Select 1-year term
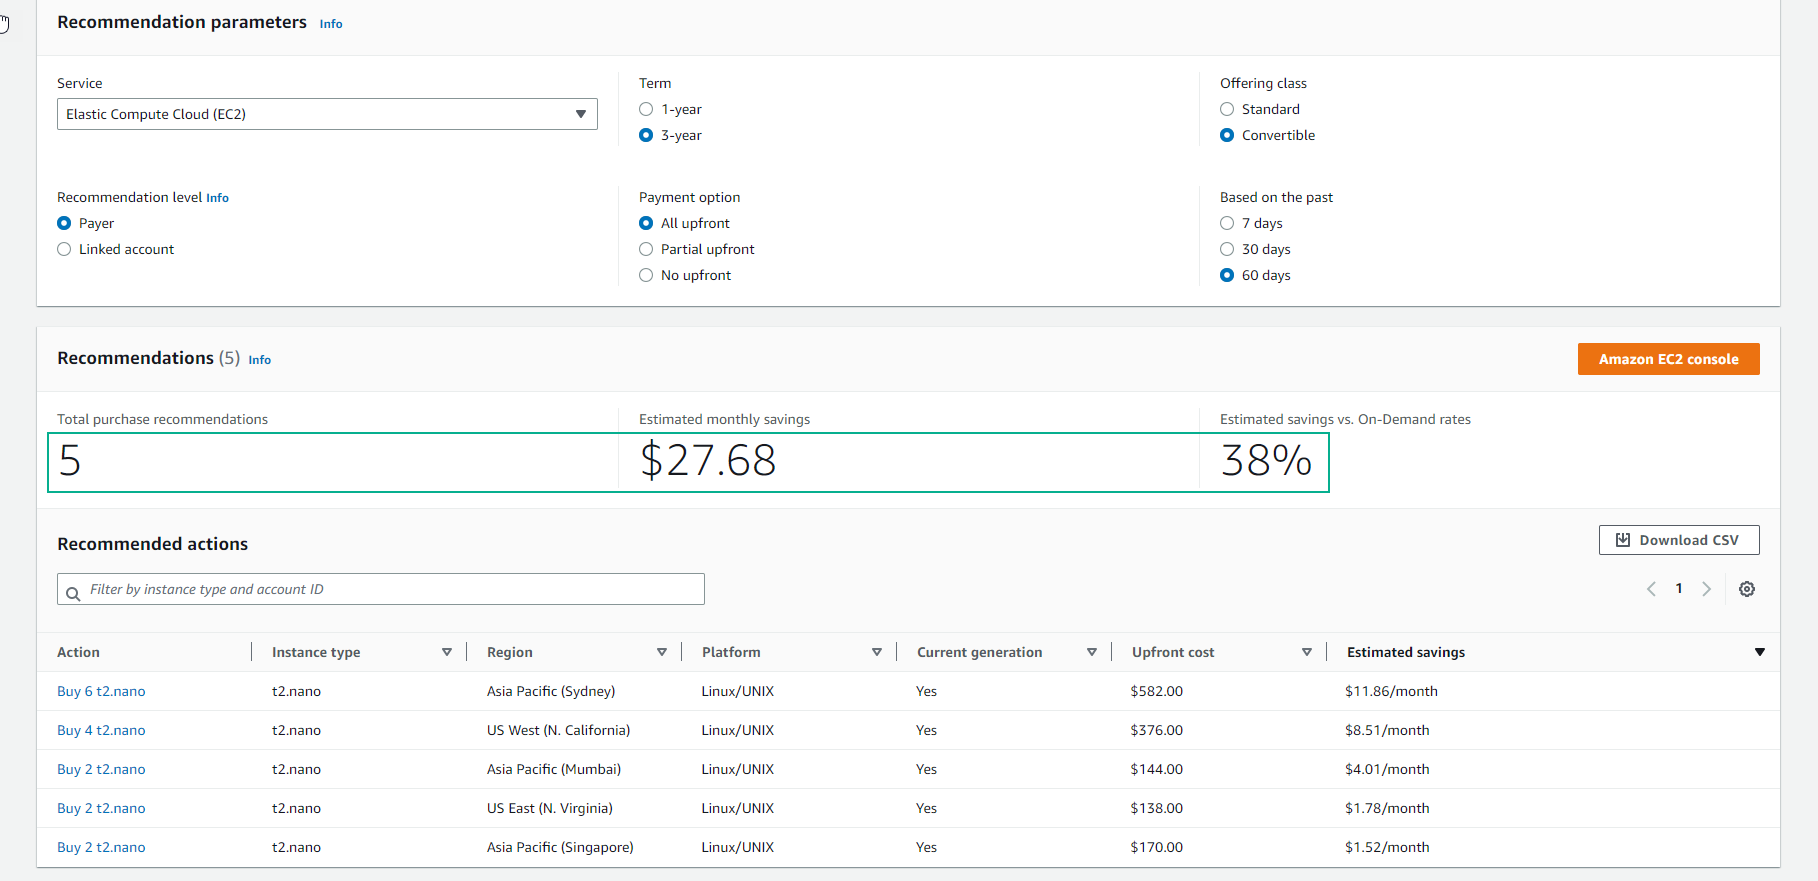Viewport: 1818px width, 881px height. [646, 109]
